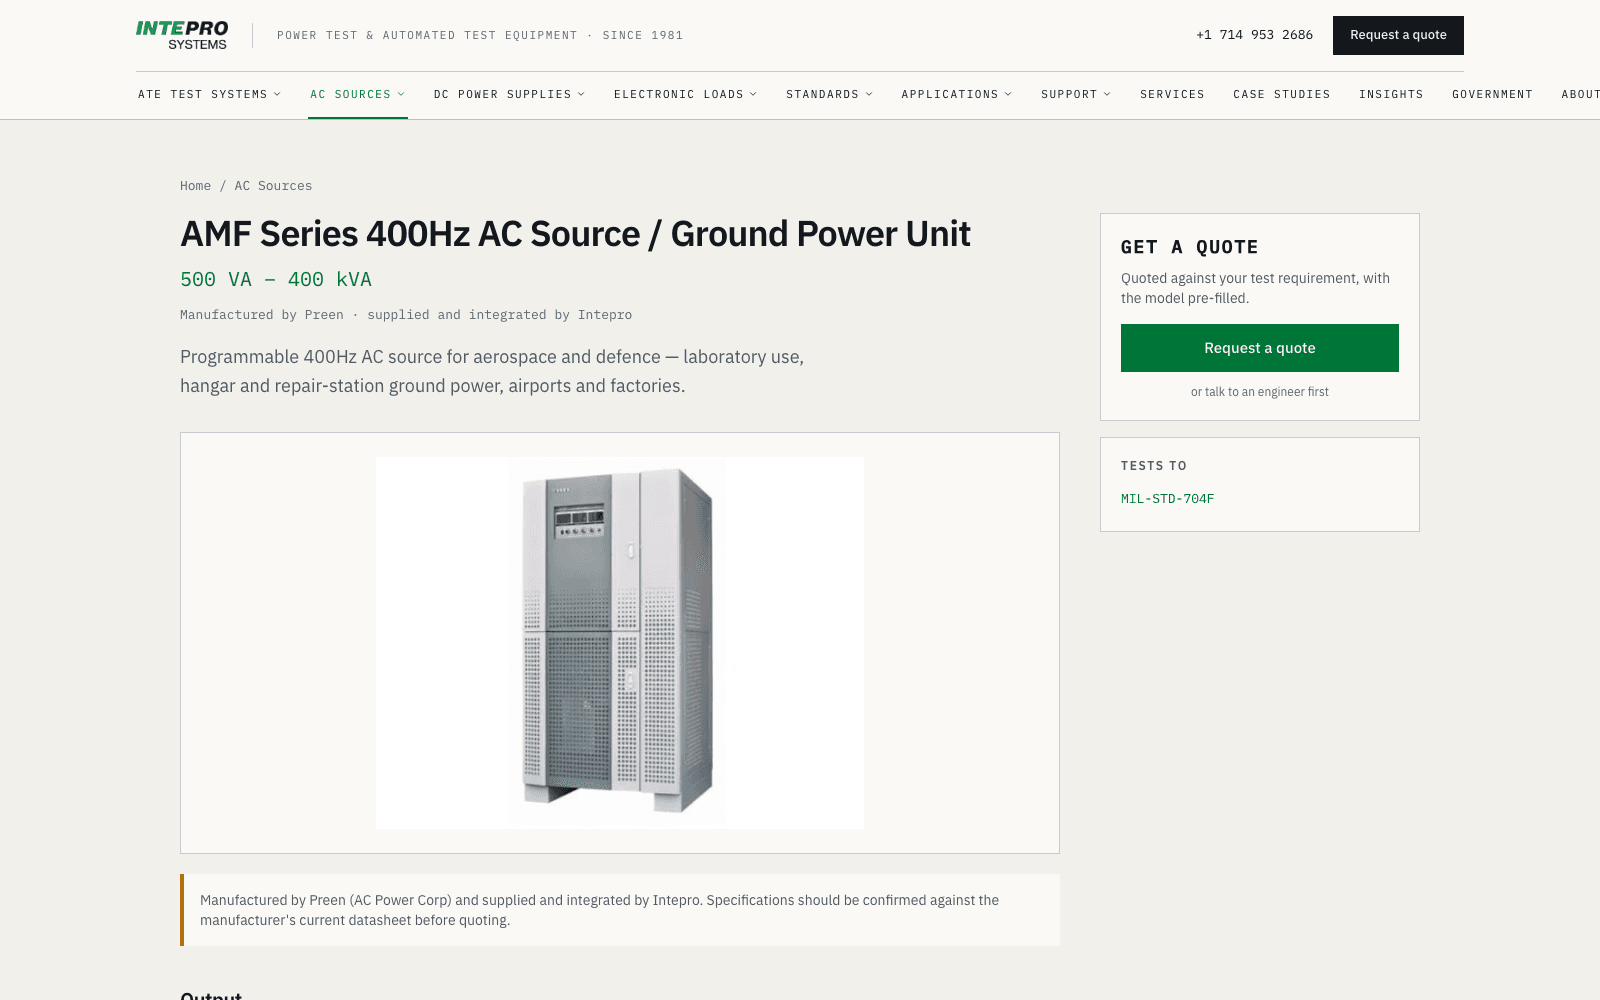Click 'or talk to an engineer first' link
The width and height of the screenshot is (1600, 1000).
click(x=1260, y=392)
